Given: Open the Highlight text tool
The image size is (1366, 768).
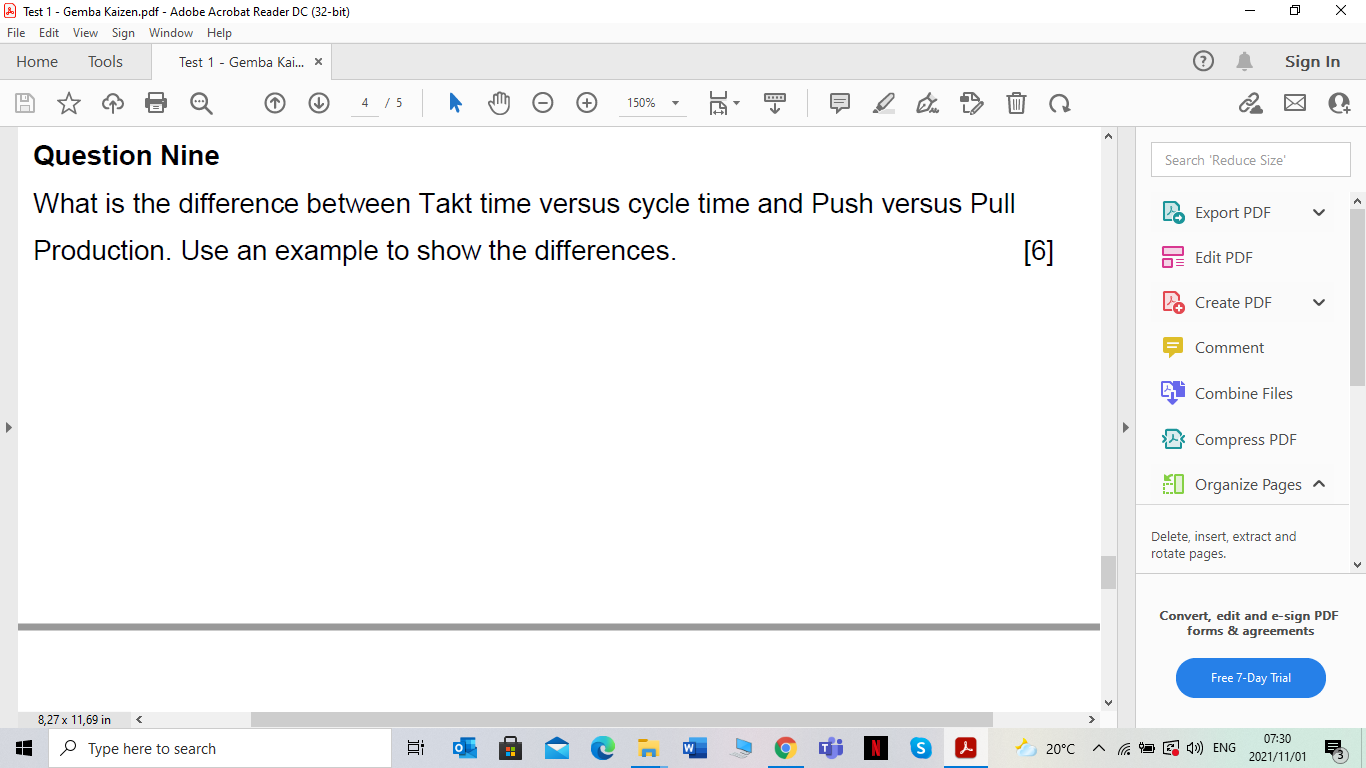Looking at the screenshot, I should coord(883,103).
